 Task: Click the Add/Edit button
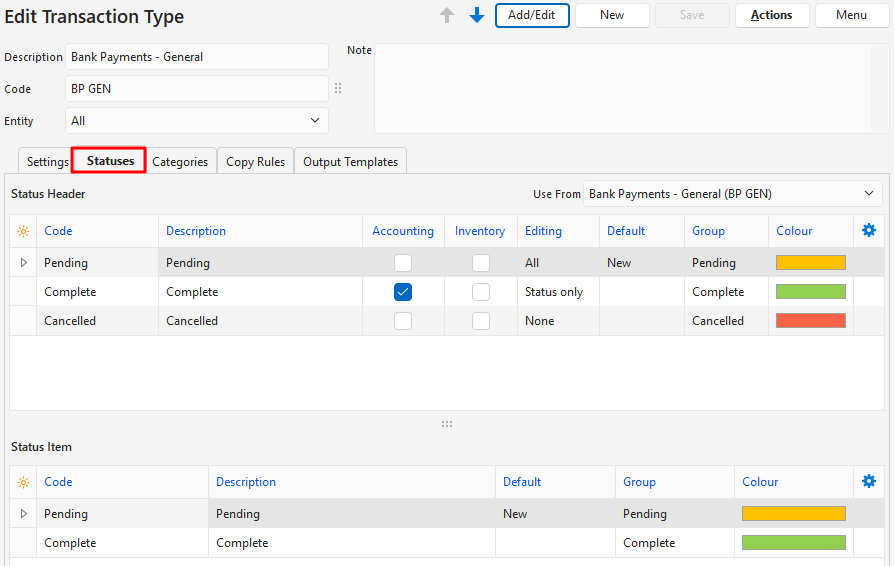(532, 15)
